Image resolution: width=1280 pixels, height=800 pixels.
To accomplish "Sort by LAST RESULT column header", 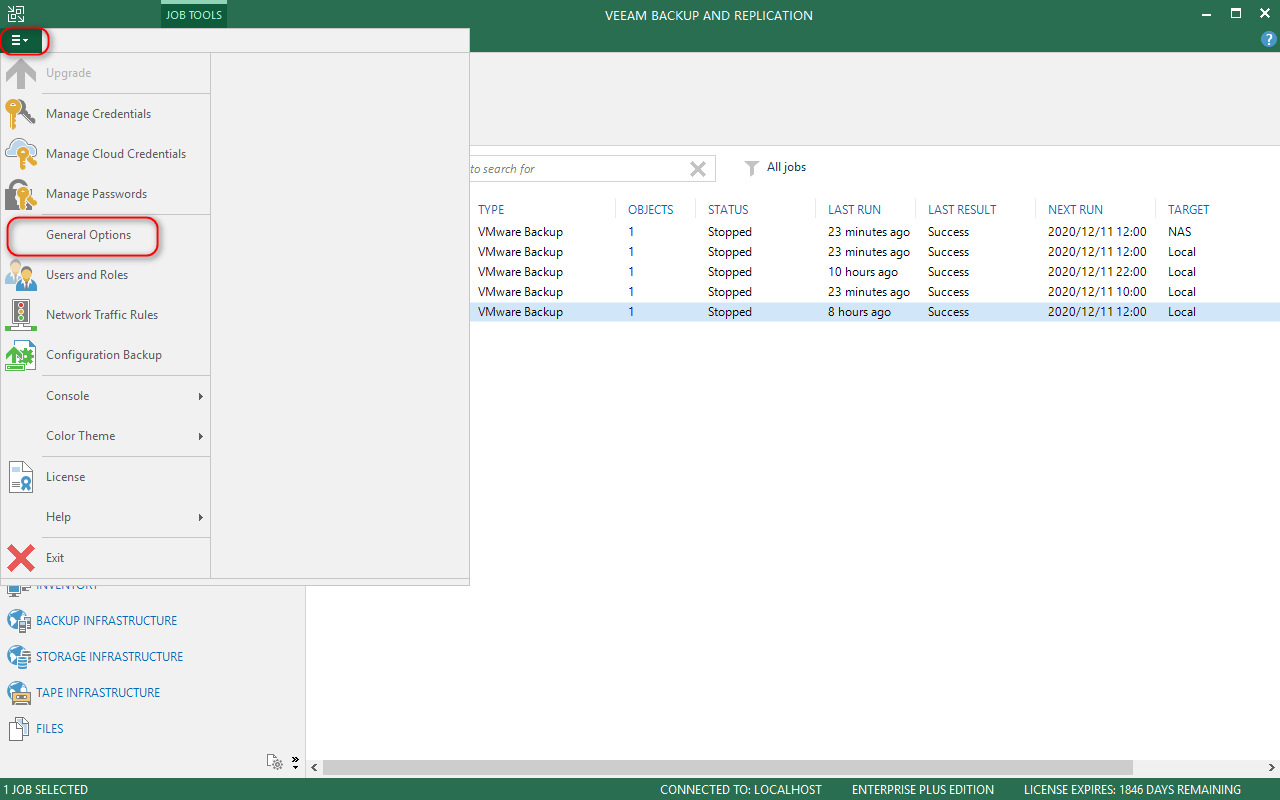I will [x=962, y=210].
